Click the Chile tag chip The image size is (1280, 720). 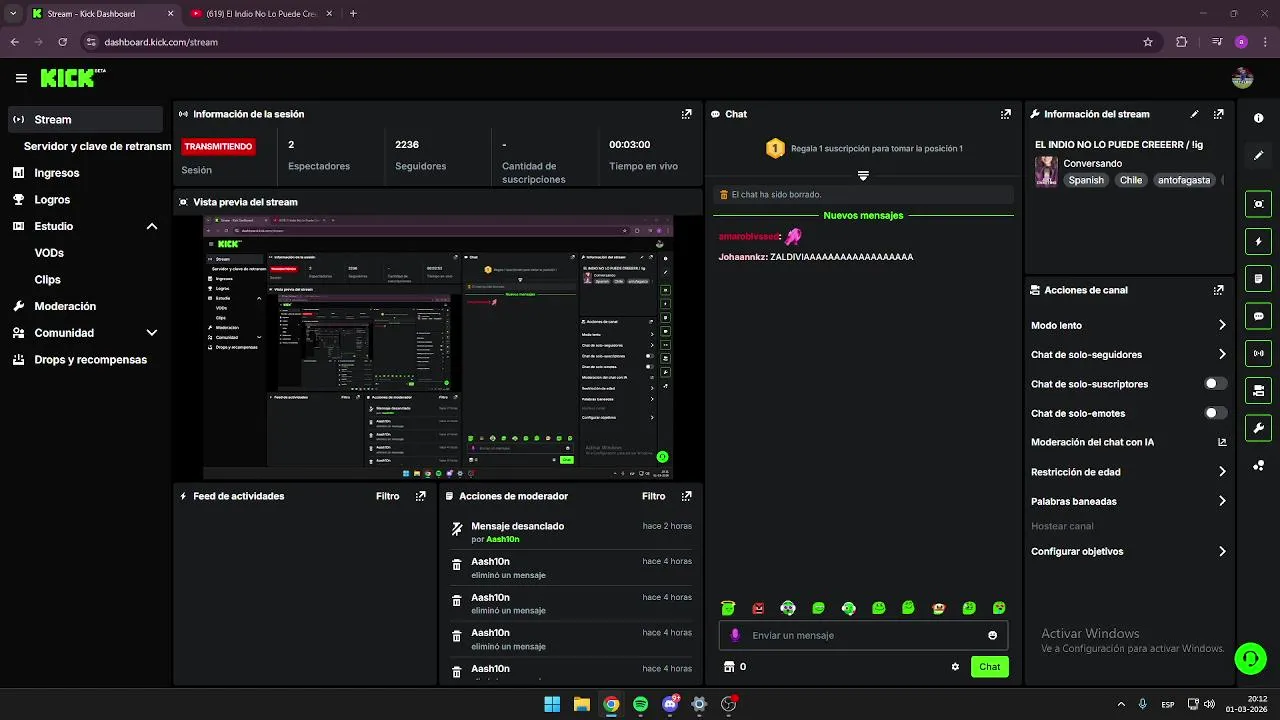point(1131,180)
